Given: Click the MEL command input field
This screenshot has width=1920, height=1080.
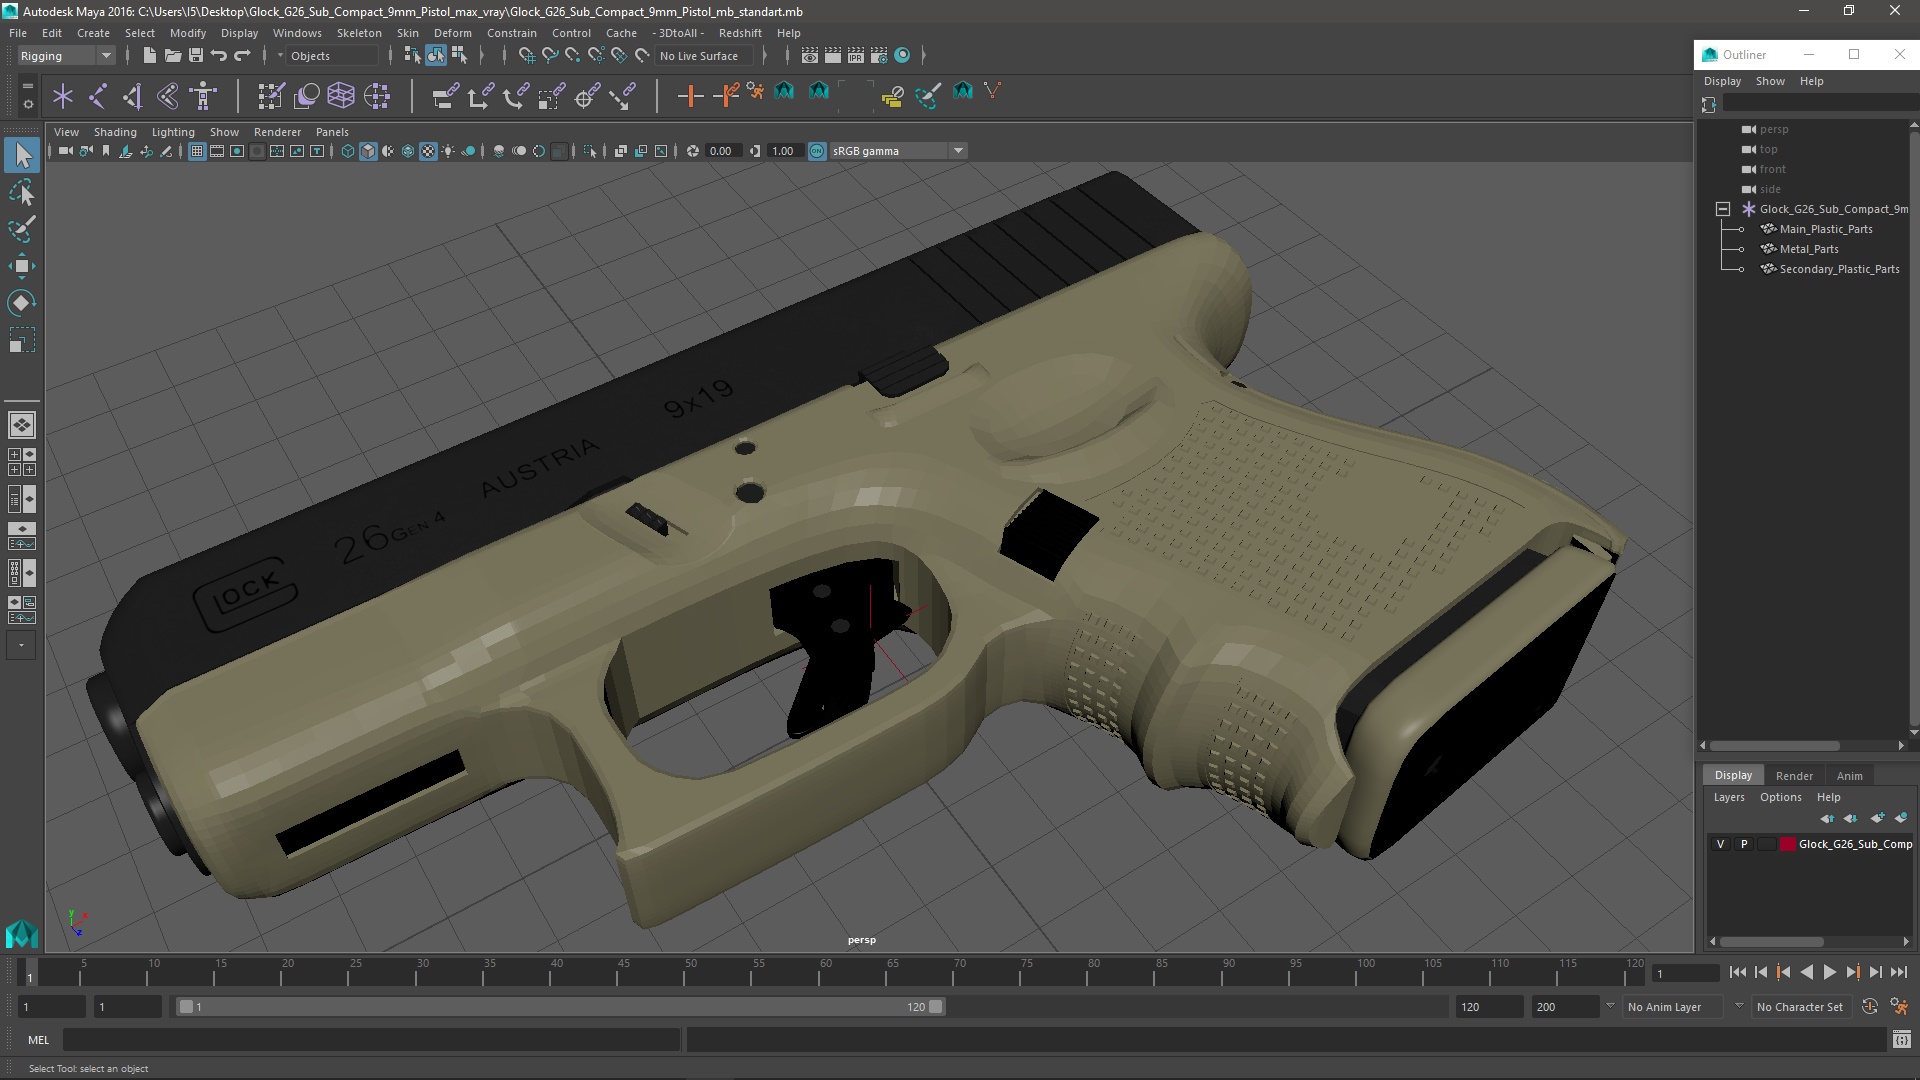Looking at the screenshot, I should [372, 1040].
